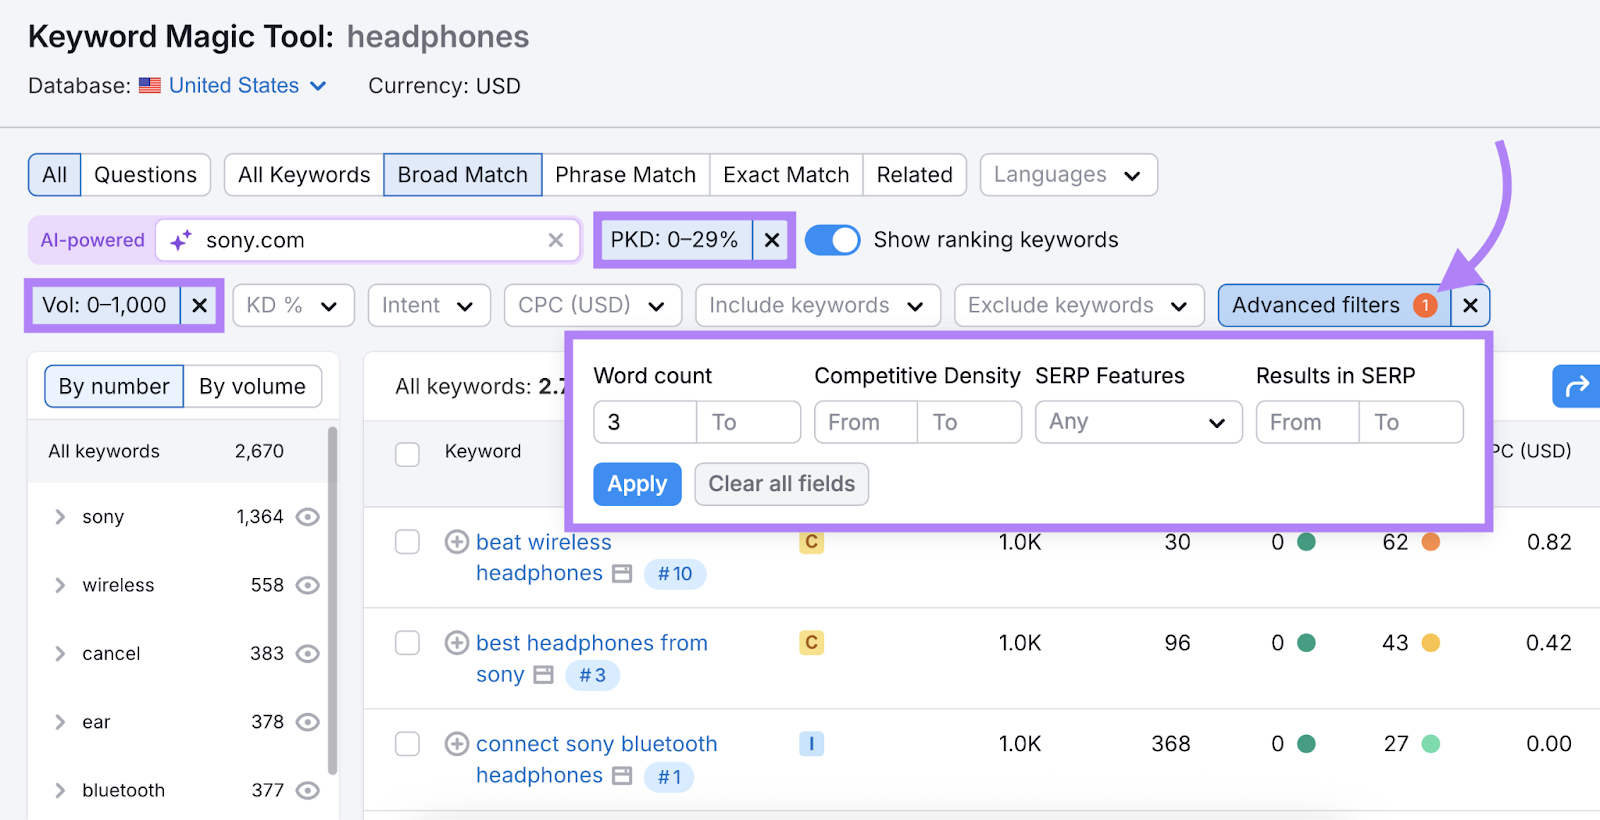Expand the Intent filter dropdown
This screenshot has height=820, width=1600.
pos(429,306)
